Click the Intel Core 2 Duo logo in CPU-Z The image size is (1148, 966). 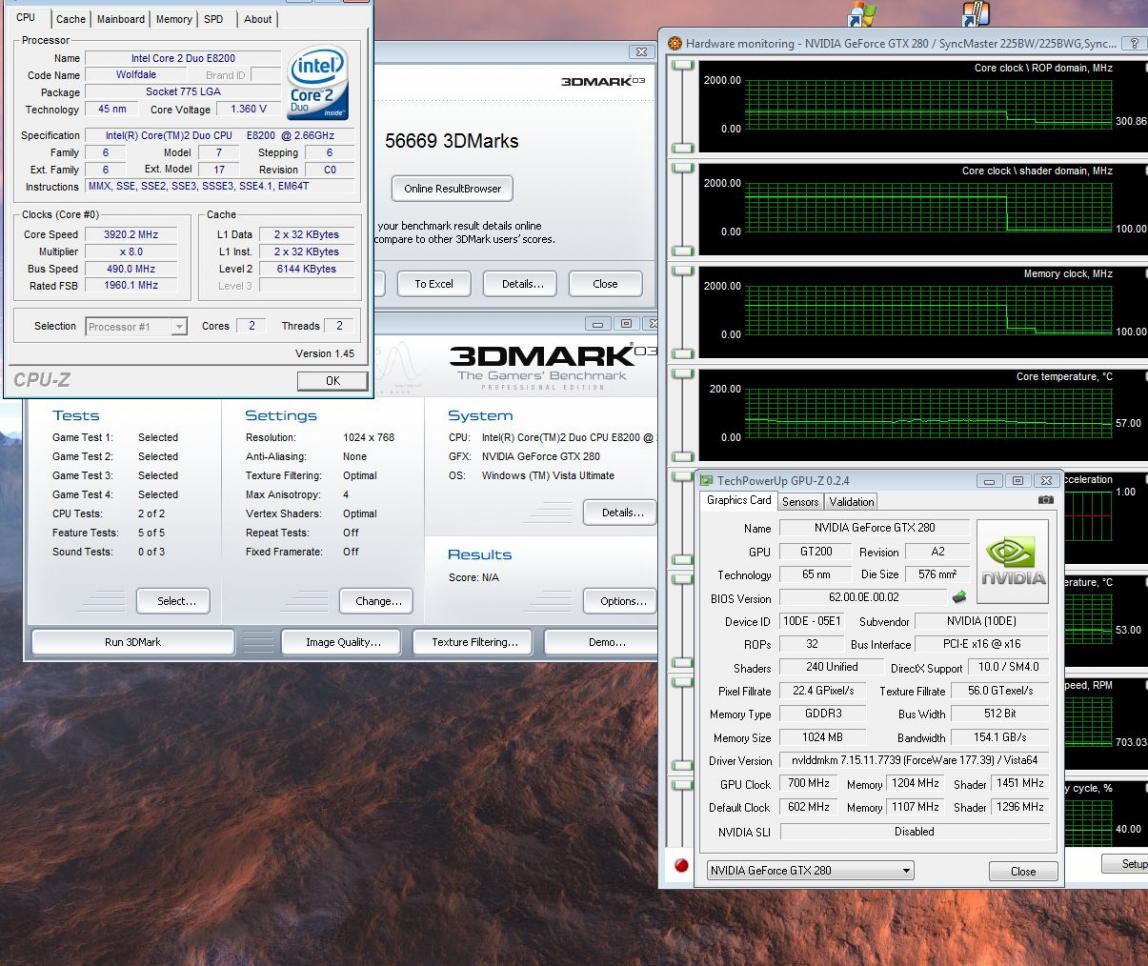[318, 83]
